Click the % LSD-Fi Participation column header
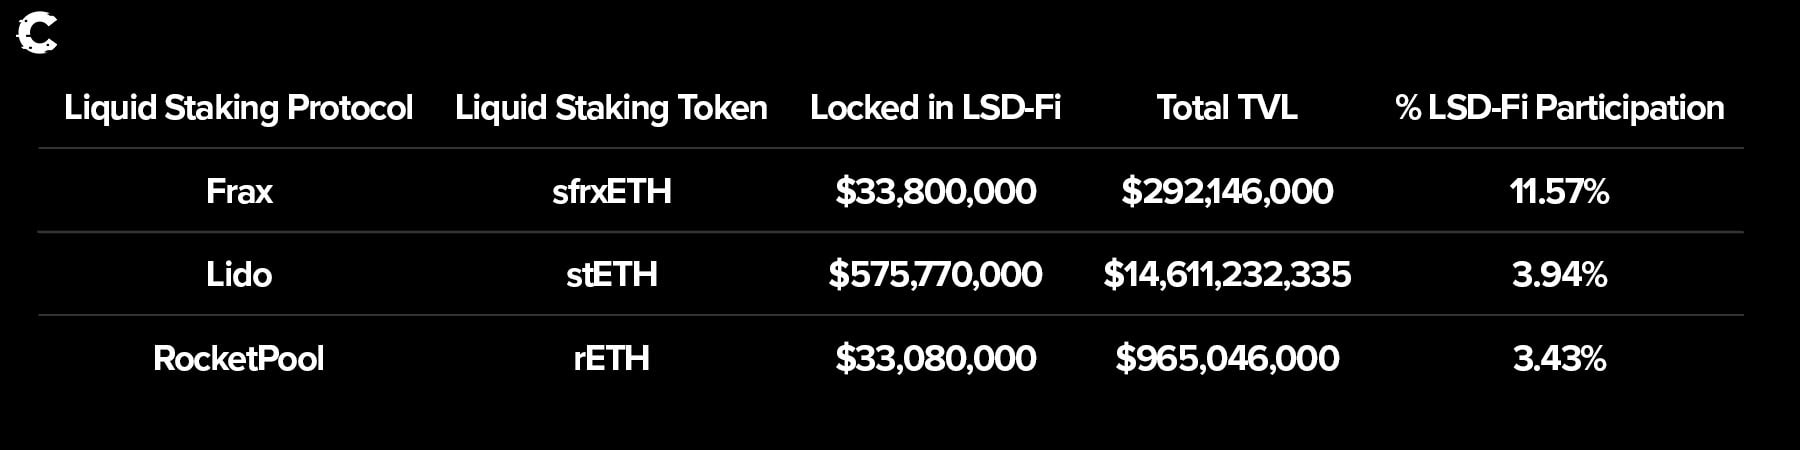The height and width of the screenshot is (450, 1800). pyautogui.click(x=1559, y=108)
